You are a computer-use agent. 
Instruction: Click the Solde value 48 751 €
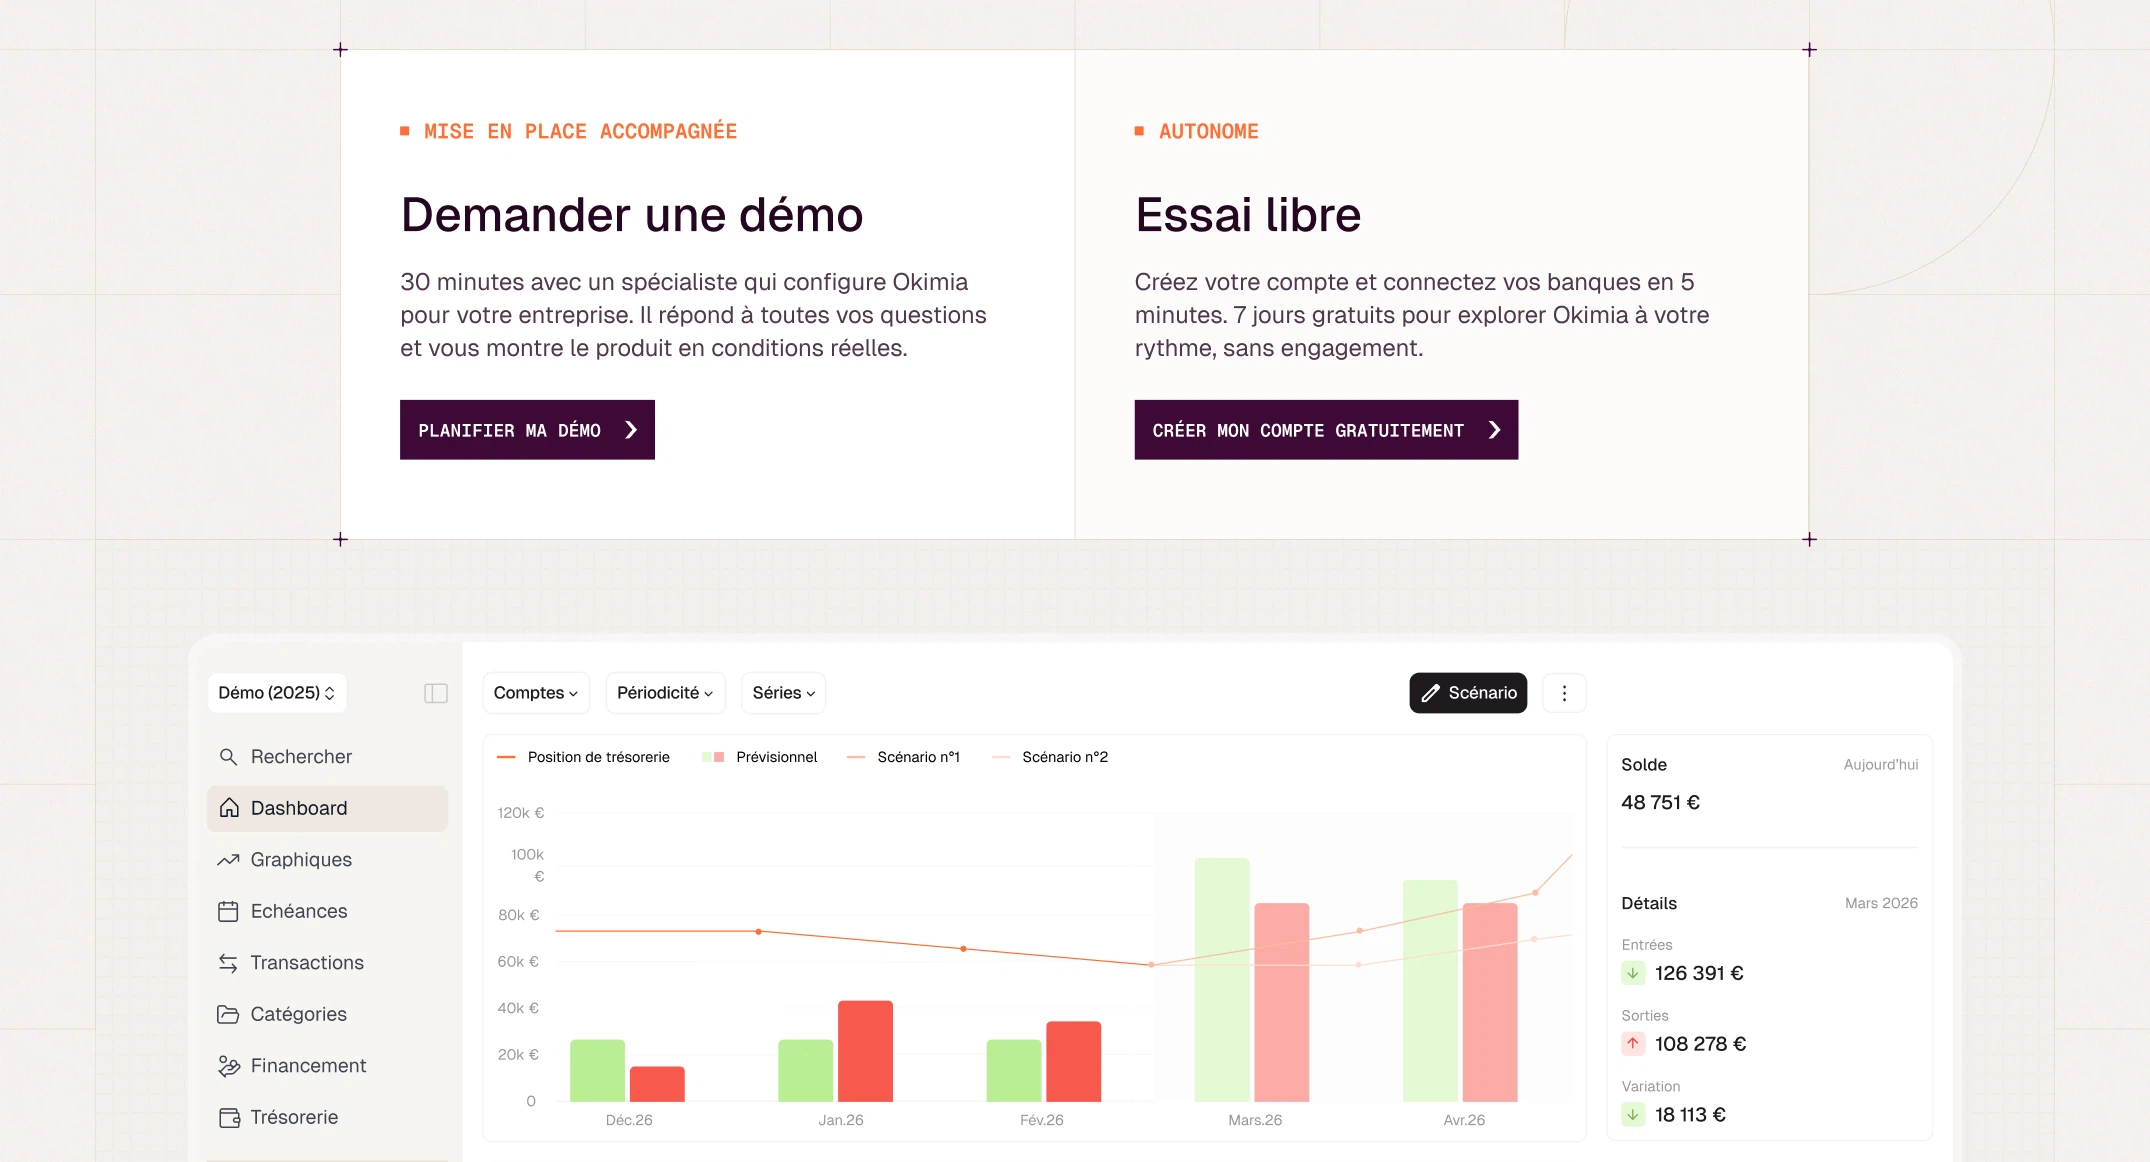[1660, 802]
